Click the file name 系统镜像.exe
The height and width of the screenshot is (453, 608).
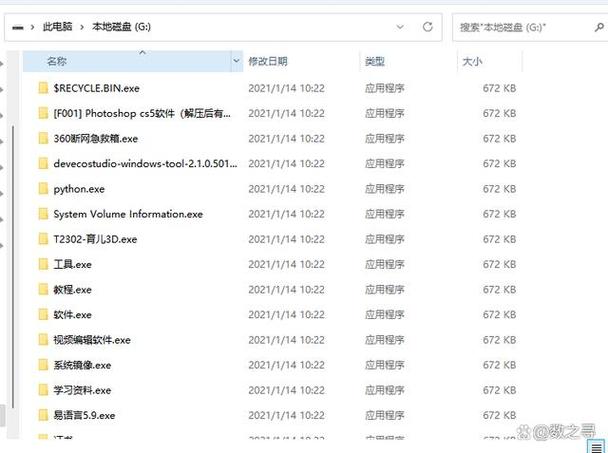tap(82, 365)
